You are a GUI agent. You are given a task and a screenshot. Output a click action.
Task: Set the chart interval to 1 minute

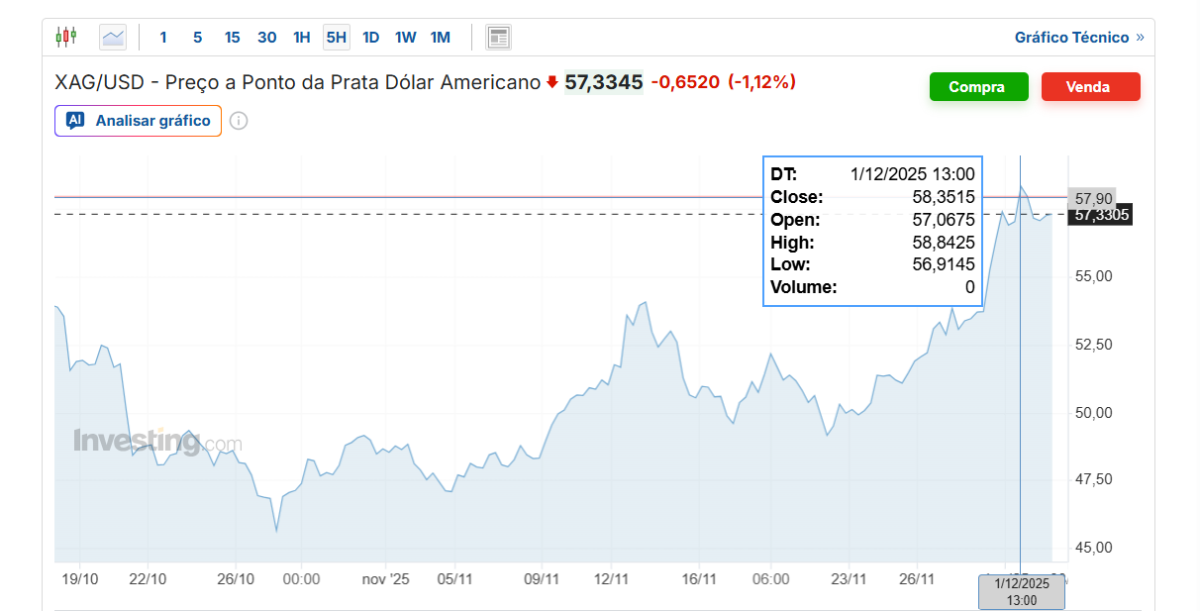(164, 38)
